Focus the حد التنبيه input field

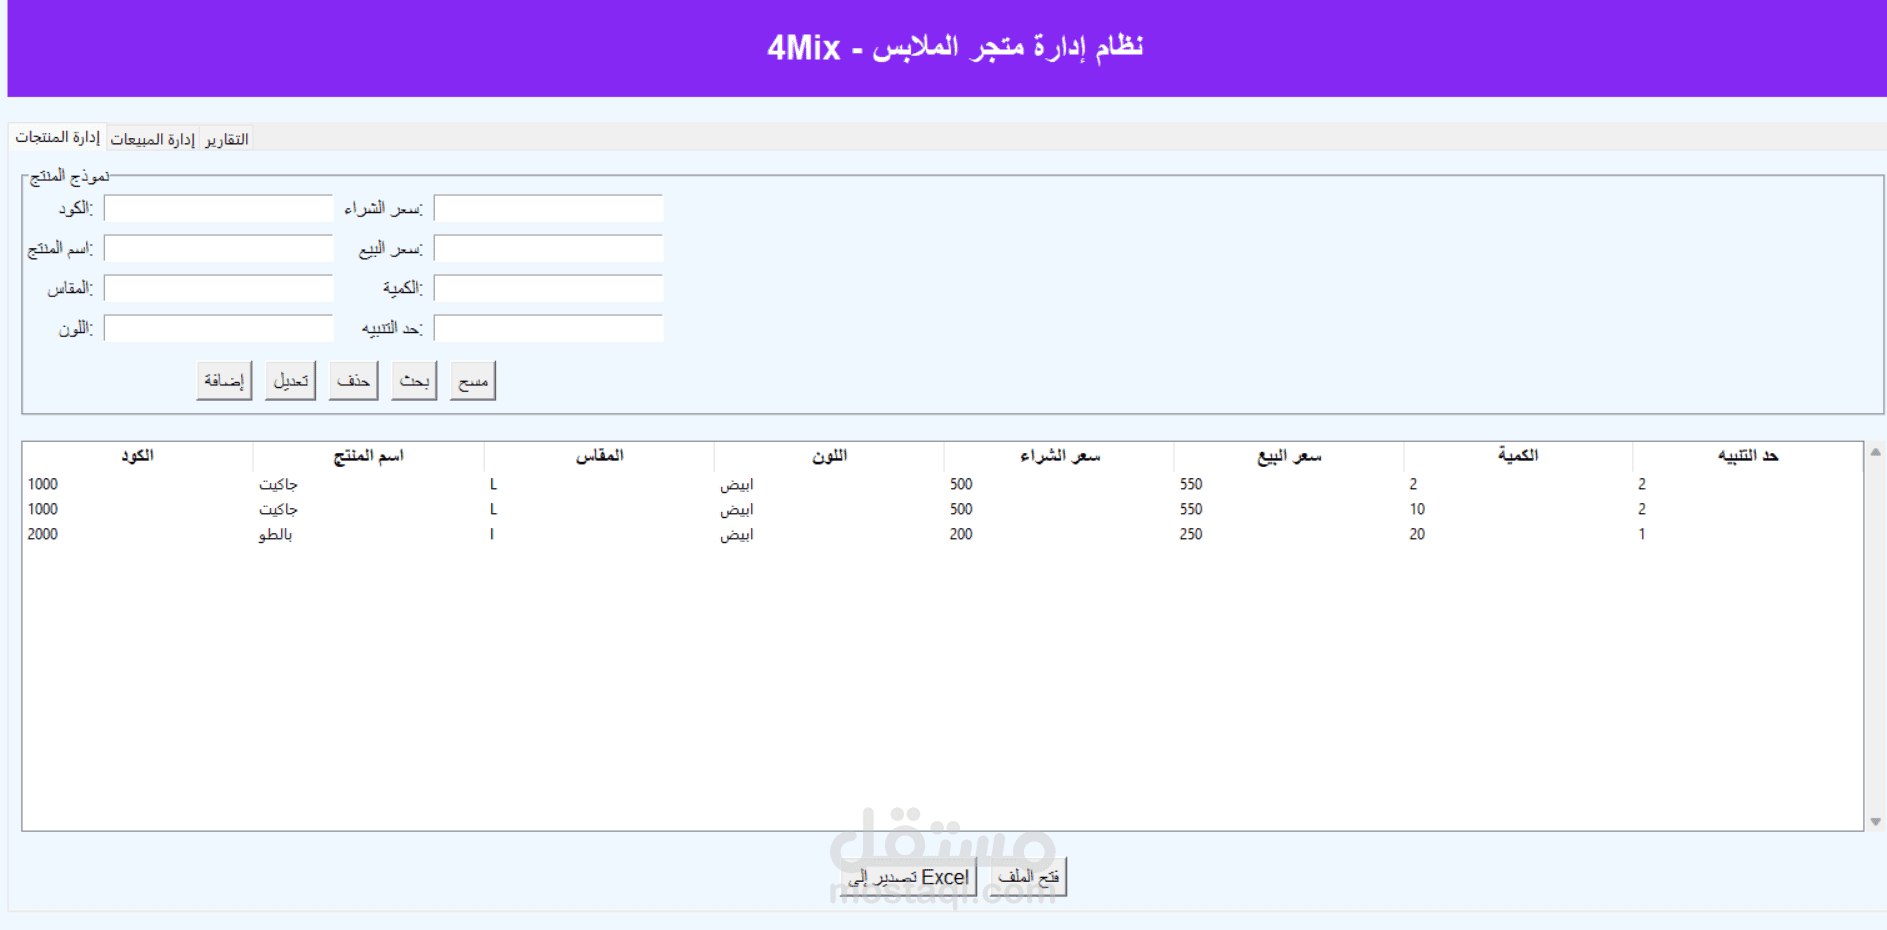tap(548, 328)
